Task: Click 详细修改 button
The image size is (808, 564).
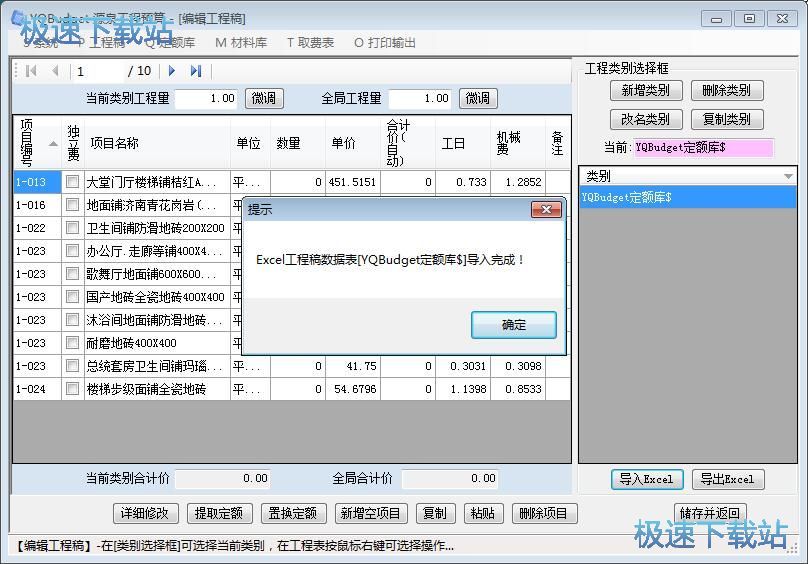Action: click(145, 513)
